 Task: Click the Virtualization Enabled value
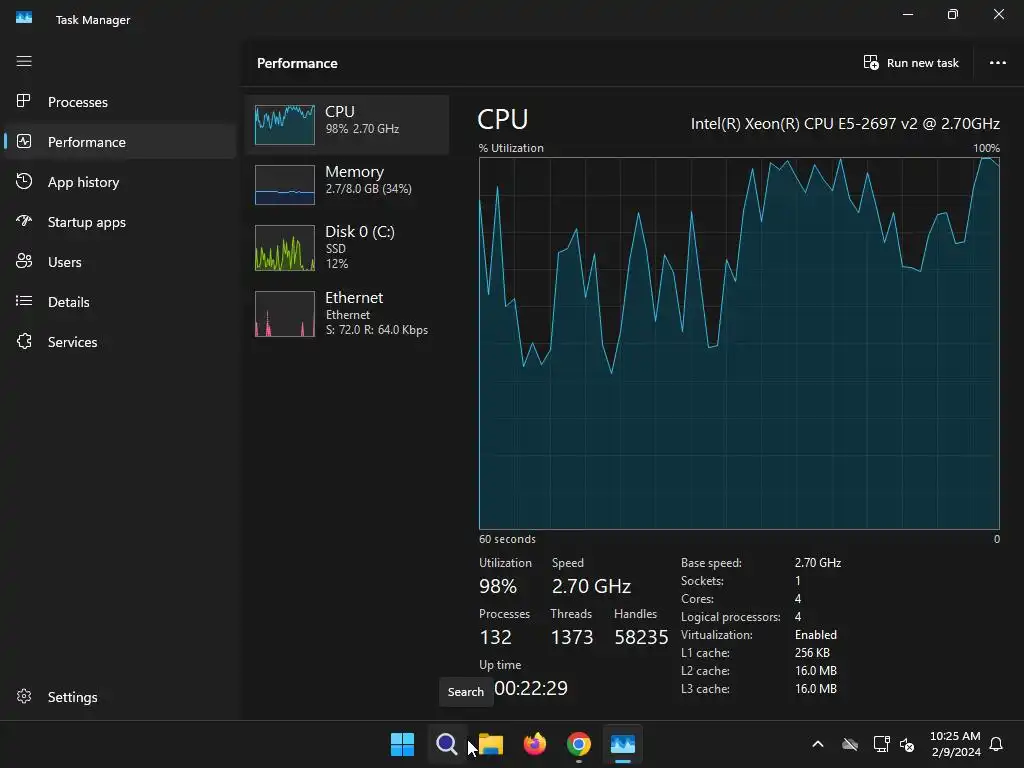(x=816, y=635)
